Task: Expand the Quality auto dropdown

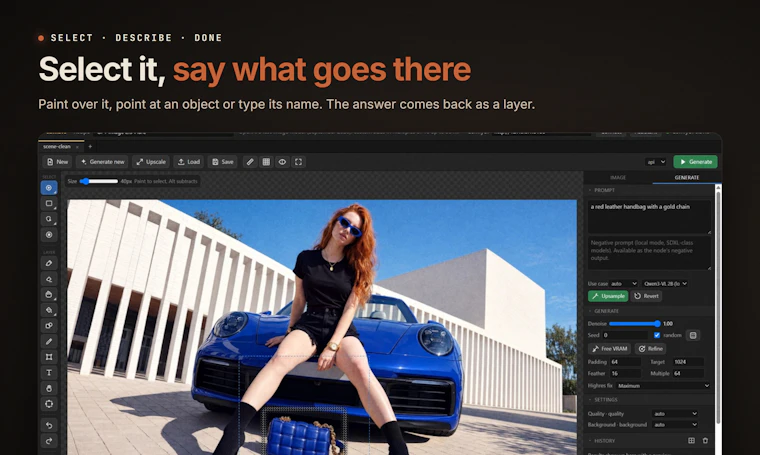Action: 675,413
